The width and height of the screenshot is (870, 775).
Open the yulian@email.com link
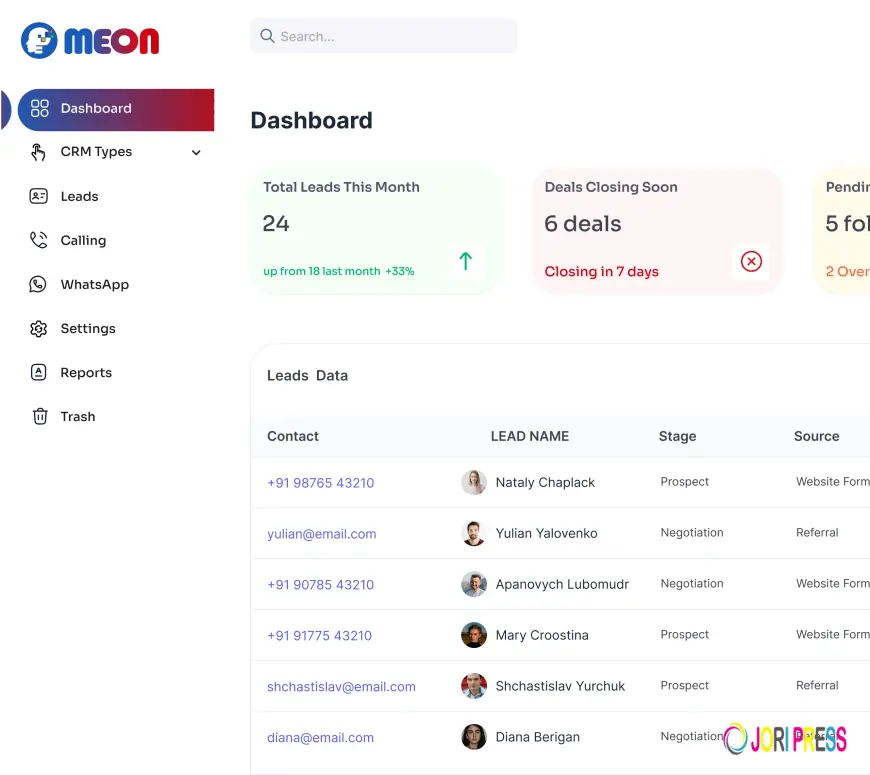(321, 533)
